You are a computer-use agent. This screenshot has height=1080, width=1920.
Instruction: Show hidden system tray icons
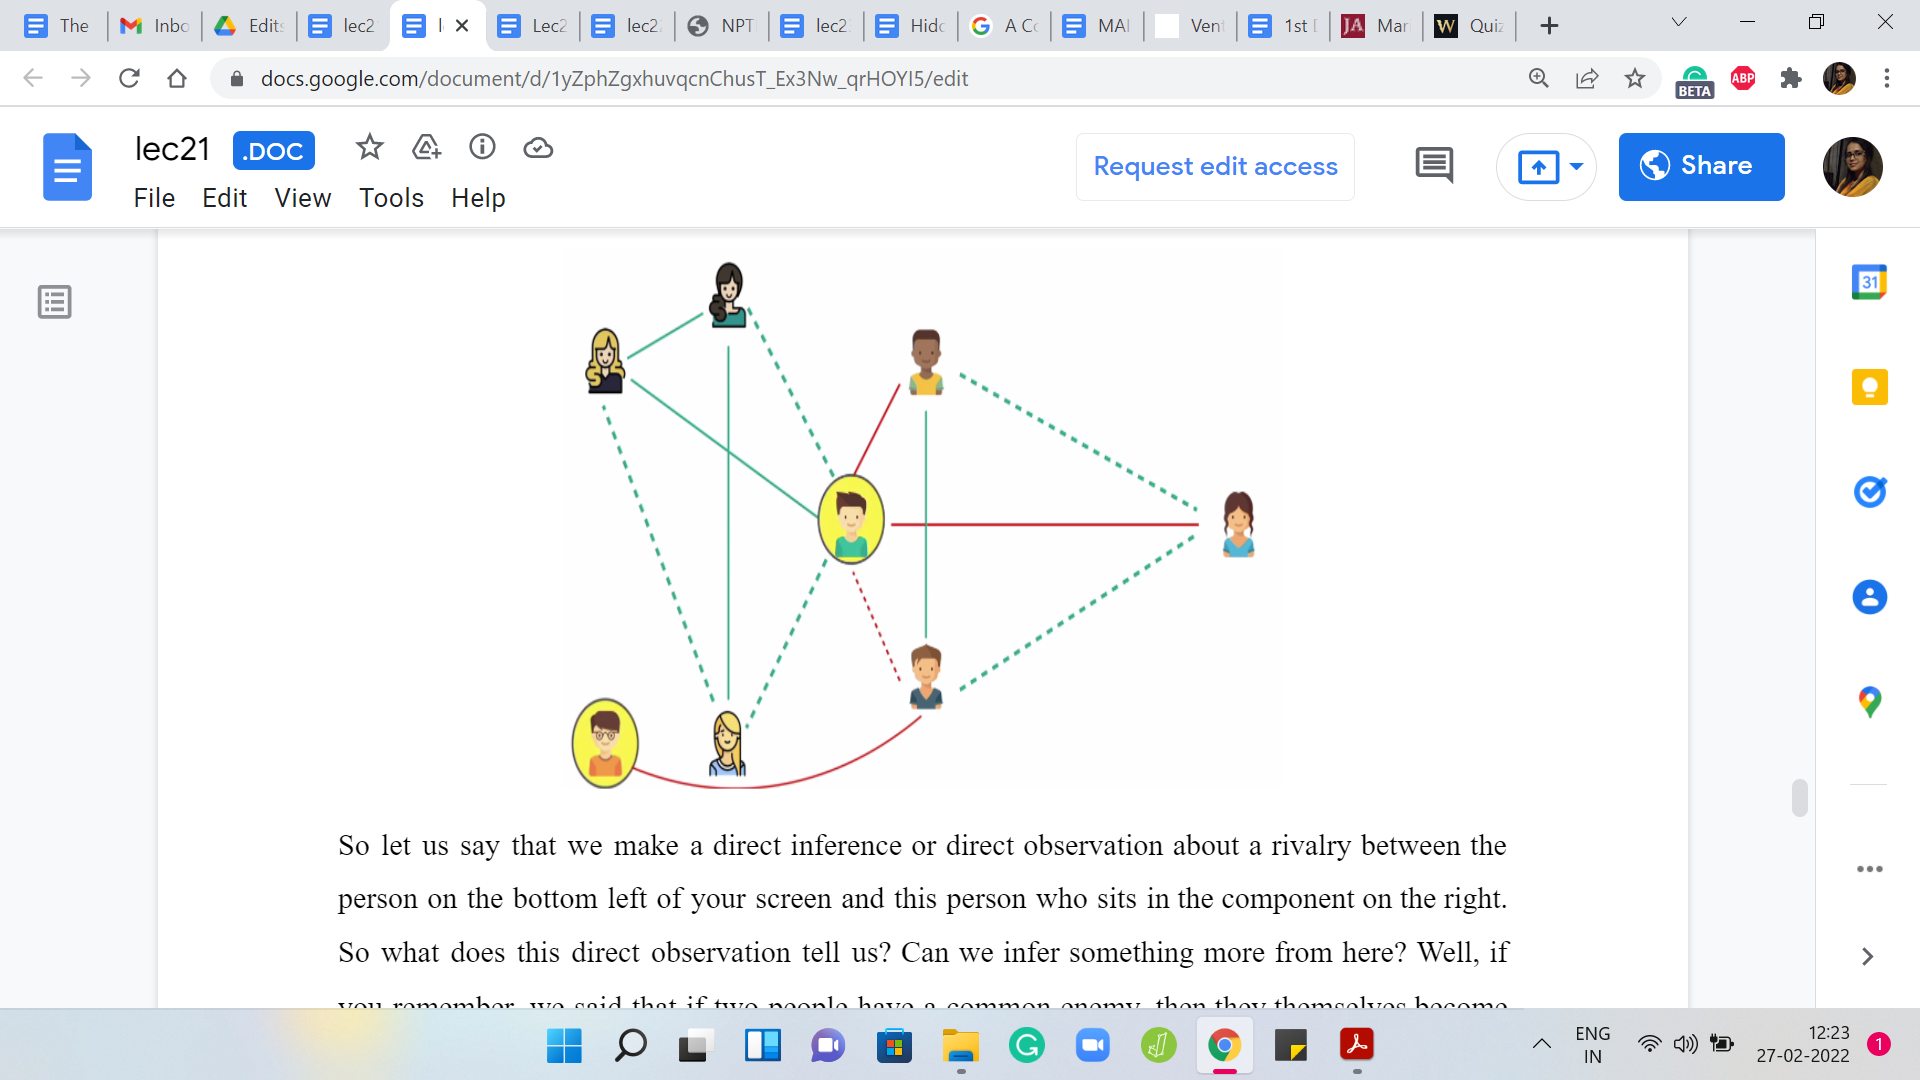[x=1542, y=1044]
